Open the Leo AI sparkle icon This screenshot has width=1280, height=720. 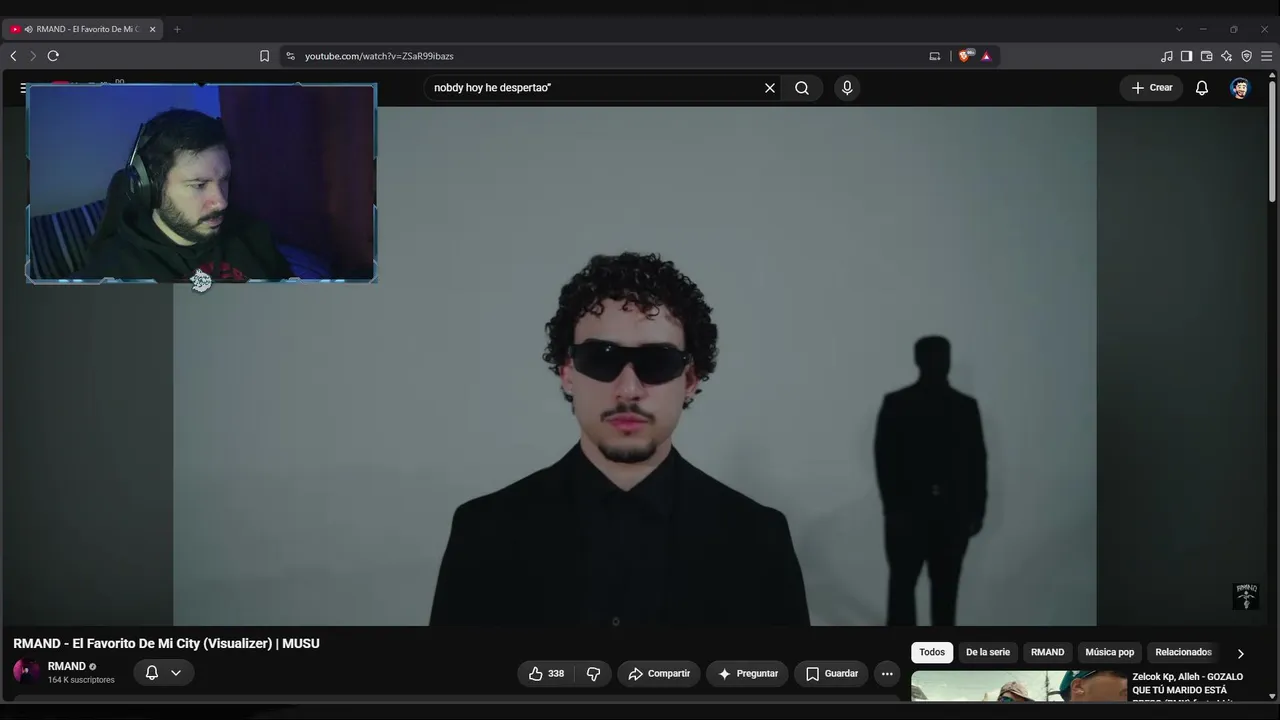[x=1226, y=56]
